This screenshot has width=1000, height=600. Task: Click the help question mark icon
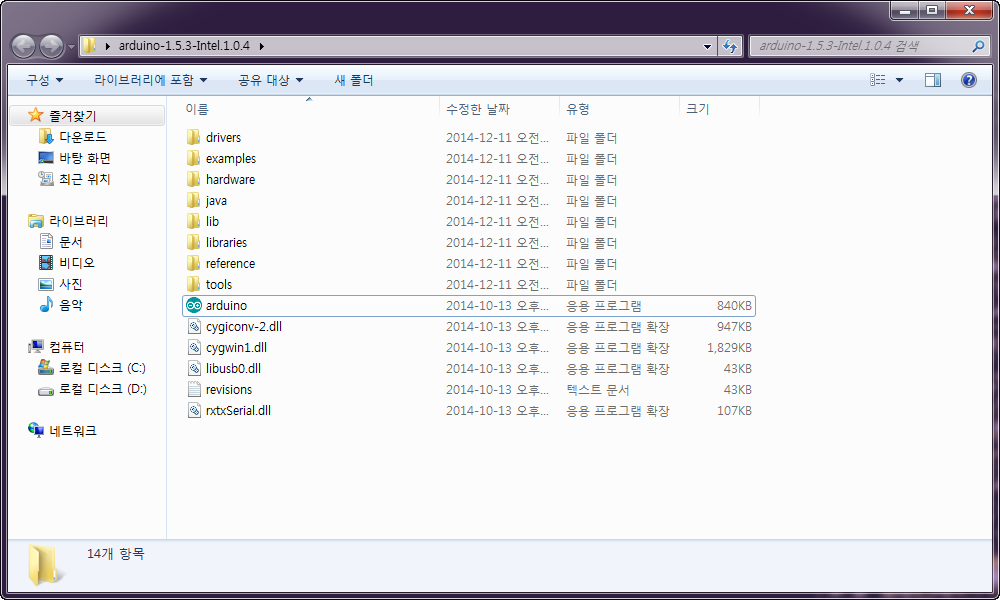click(x=968, y=80)
